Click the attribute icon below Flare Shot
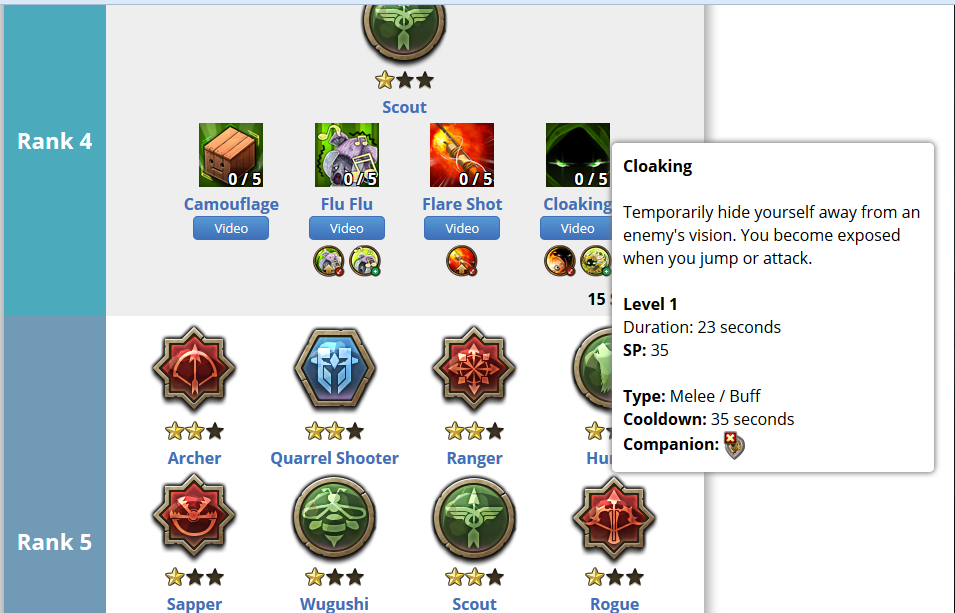The image size is (955, 613). pyautogui.click(x=462, y=261)
